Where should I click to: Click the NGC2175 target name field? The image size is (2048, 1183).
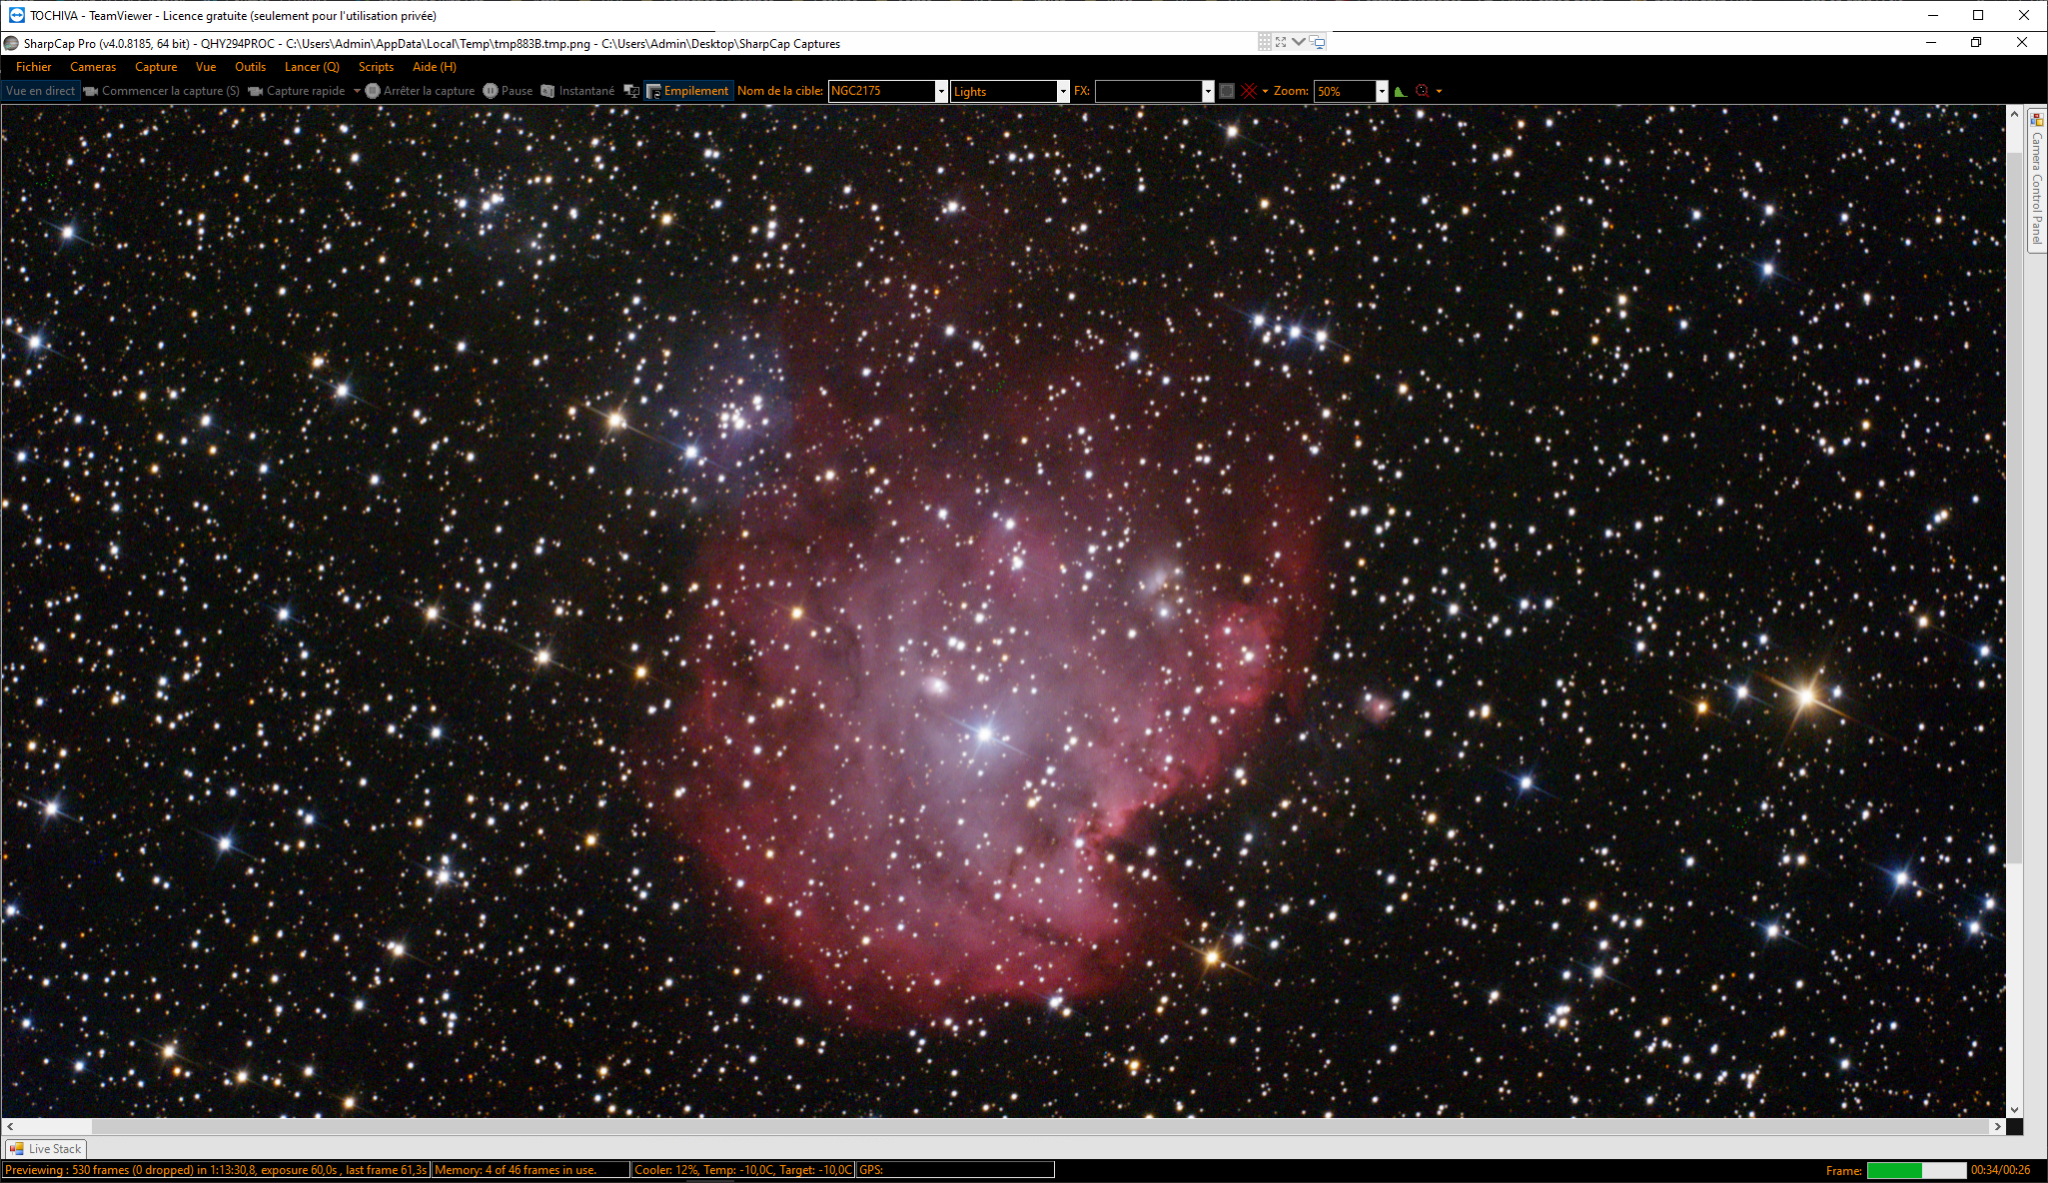pos(881,91)
